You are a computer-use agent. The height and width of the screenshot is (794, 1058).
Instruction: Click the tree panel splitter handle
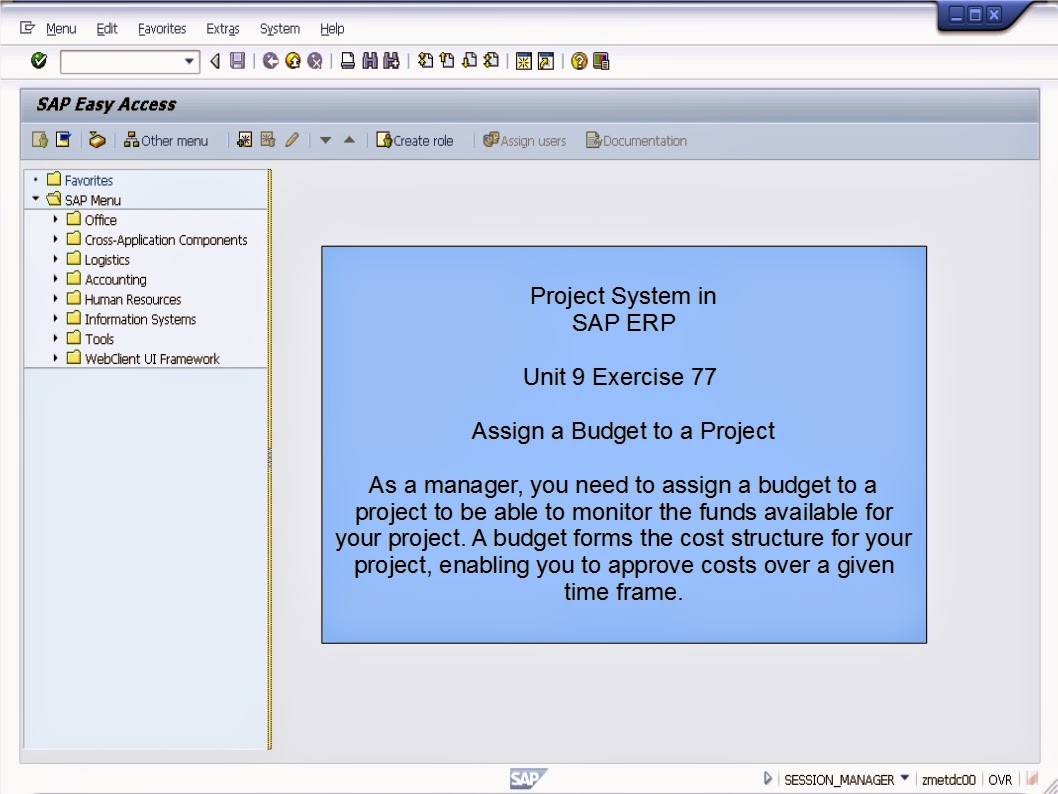coord(270,459)
